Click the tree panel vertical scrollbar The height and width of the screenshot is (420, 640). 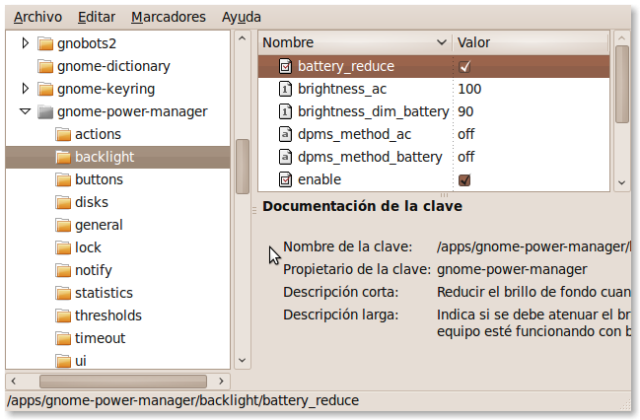(241, 166)
